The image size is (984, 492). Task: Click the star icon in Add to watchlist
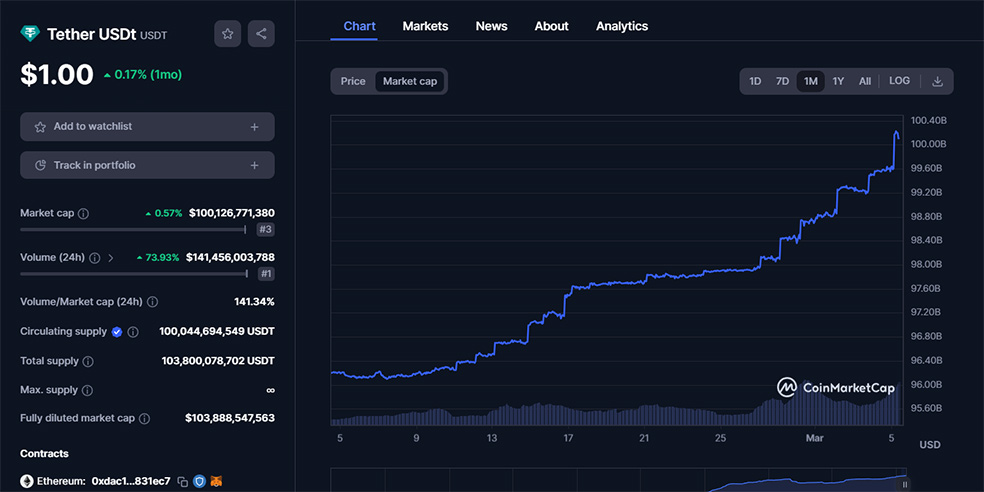point(40,127)
